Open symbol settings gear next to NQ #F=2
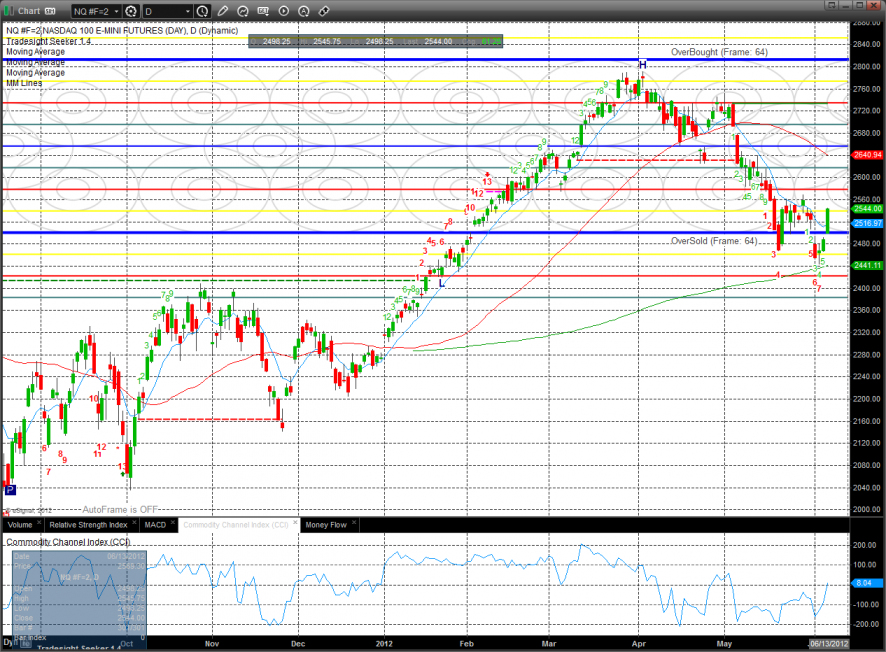 point(131,12)
